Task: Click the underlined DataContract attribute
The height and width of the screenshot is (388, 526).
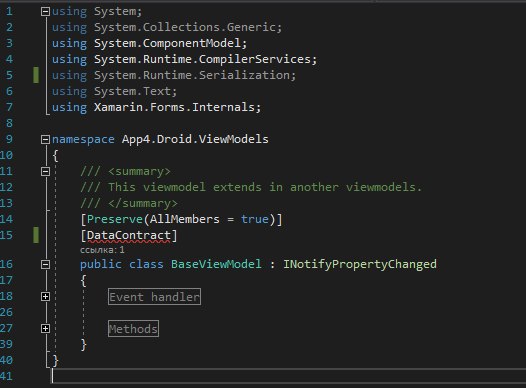Action: 128,235
